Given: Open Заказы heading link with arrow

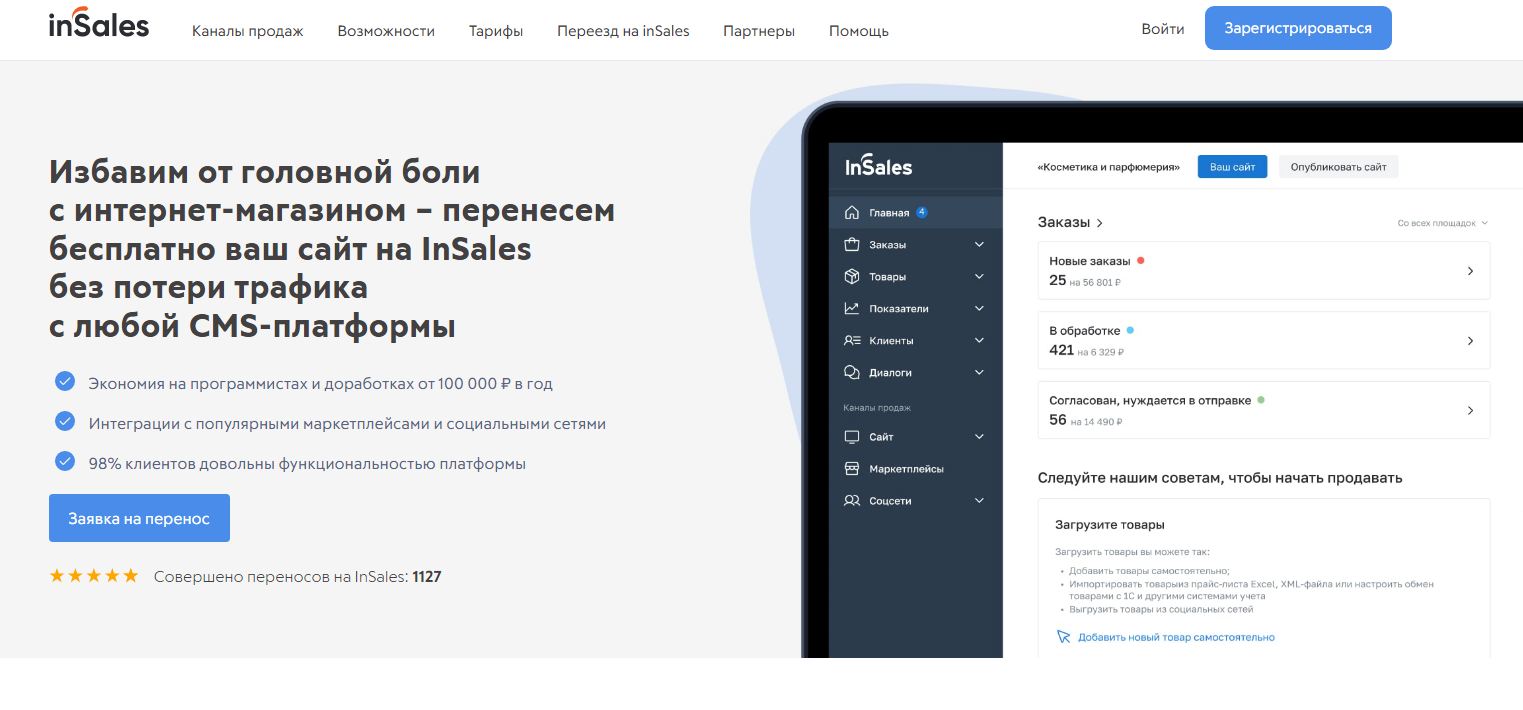Looking at the screenshot, I should pyautogui.click(x=1071, y=223).
